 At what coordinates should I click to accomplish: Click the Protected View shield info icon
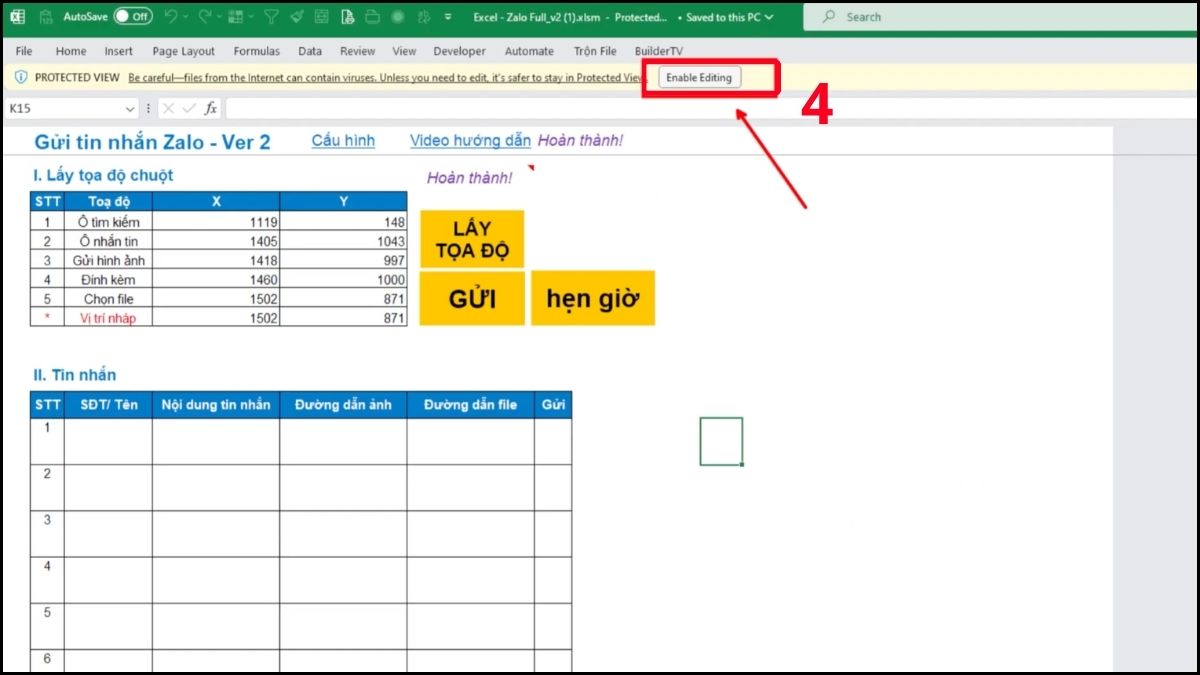tap(21, 77)
